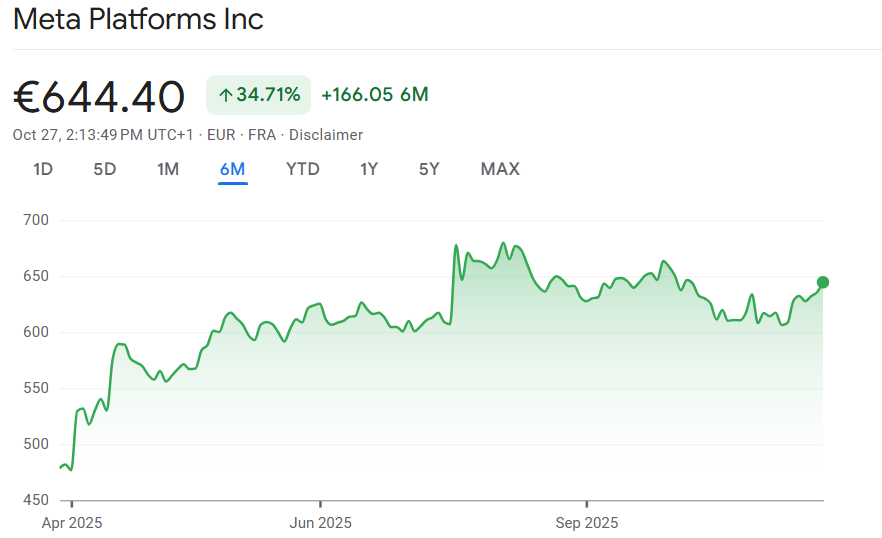The width and height of the screenshot is (882, 538).
Task: Click the Sep 2025 axis label
Action: click(x=586, y=523)
